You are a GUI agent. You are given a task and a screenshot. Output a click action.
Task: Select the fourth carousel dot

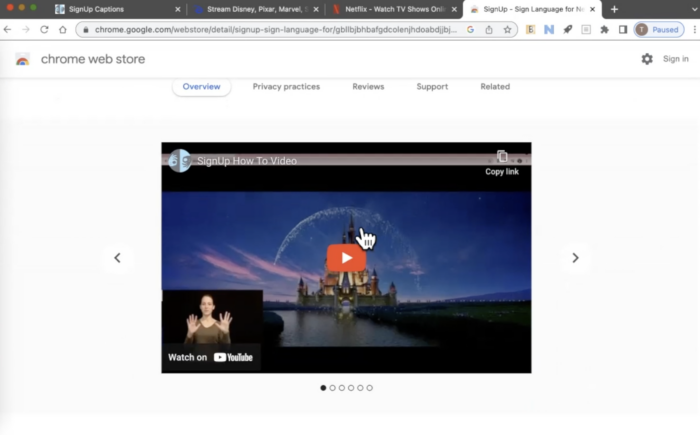tap(351, 388)
